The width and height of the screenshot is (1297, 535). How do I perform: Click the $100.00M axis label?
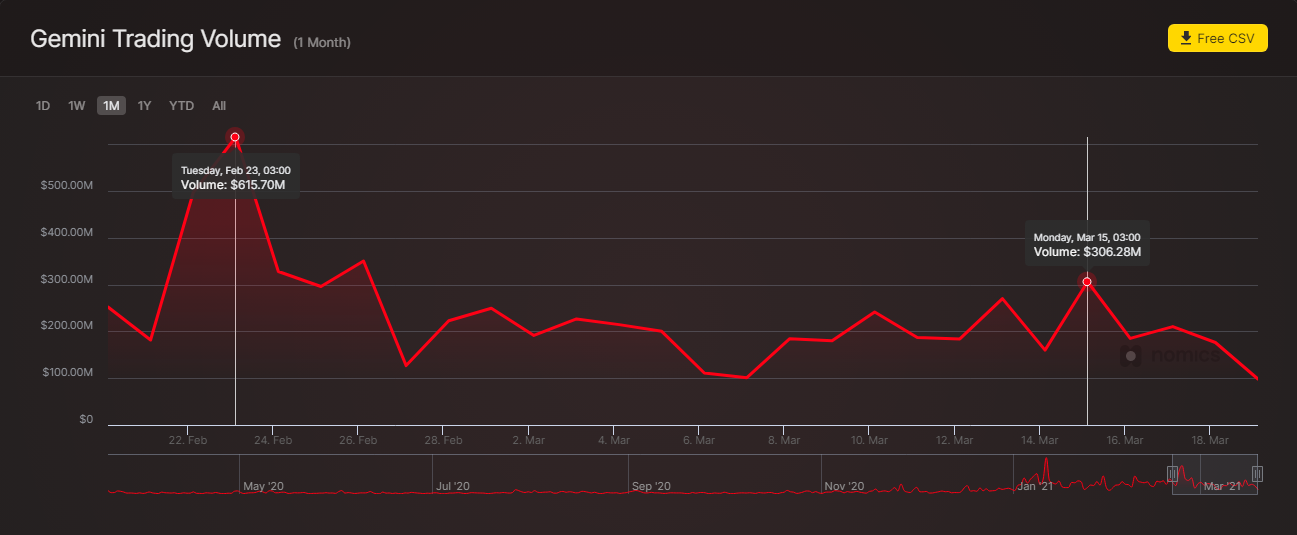coord(67,373)
